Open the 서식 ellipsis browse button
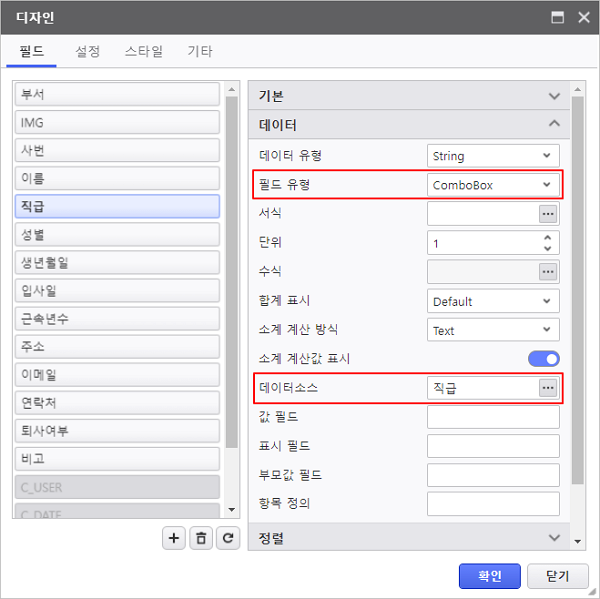This screenshot has height=599, width=600. click(547, 214)
